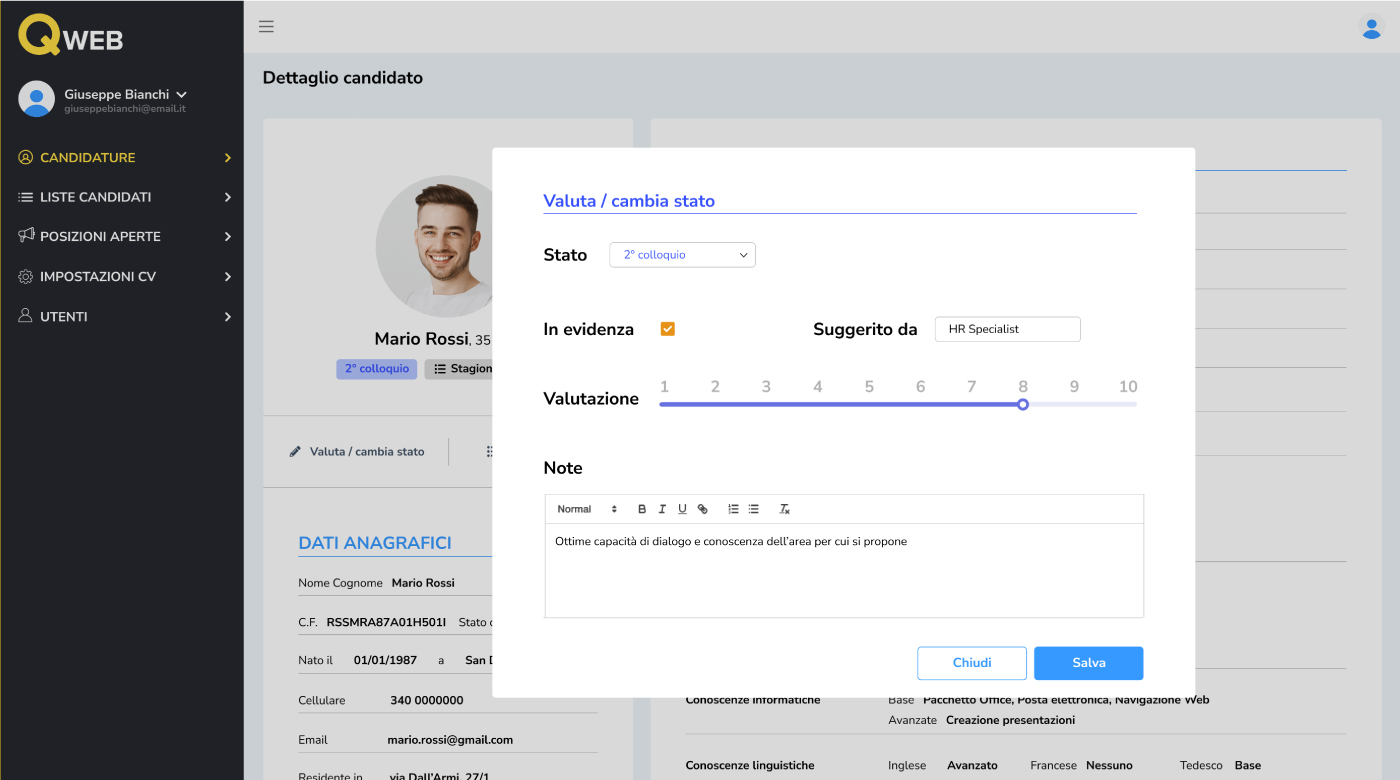Open the Stato dropdown showing 2° colloquio
Screen dimensions: 1400x780
click(682, 255)
